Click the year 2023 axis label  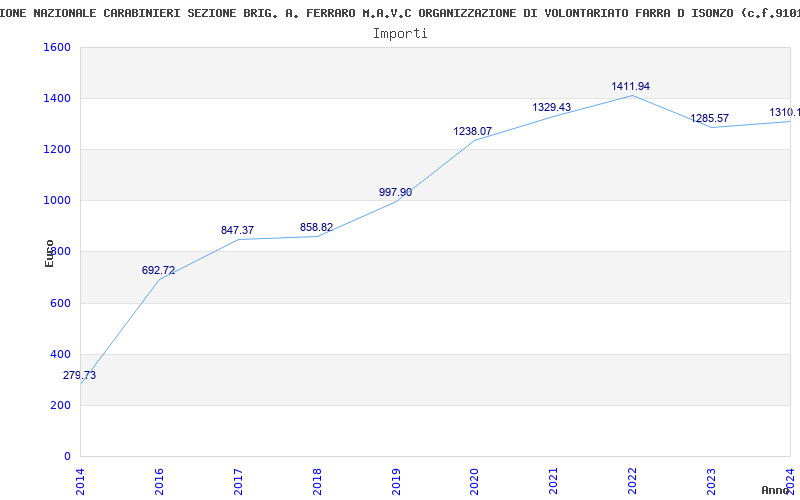coord(711,482)
